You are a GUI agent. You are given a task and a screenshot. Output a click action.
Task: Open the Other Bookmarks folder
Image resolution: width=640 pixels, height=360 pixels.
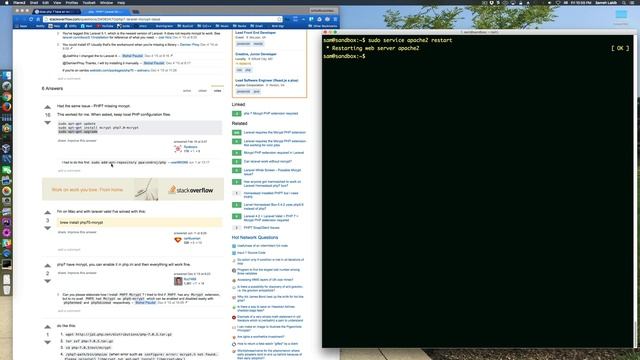(x=323, y=26)
